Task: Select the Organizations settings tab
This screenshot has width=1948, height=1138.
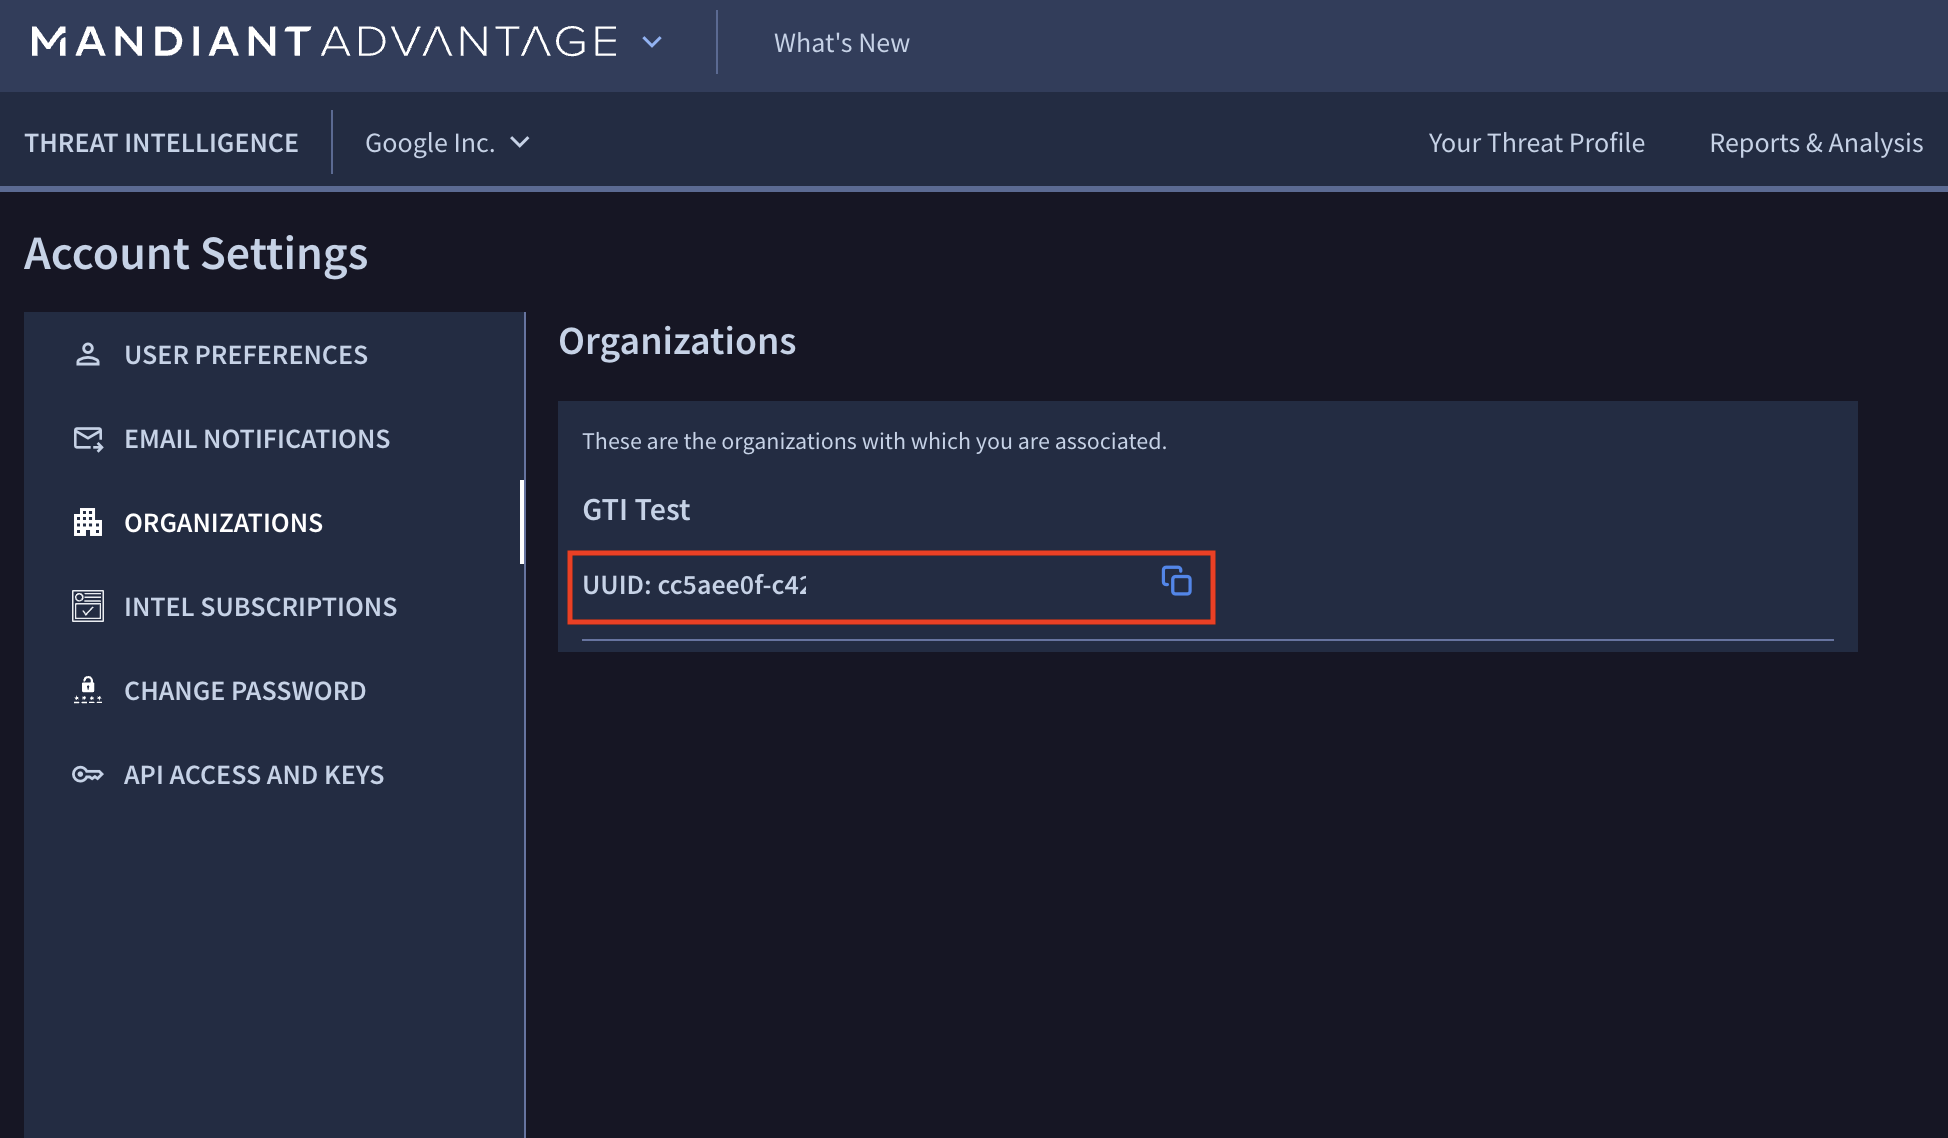Action: (x=223, y=523)
